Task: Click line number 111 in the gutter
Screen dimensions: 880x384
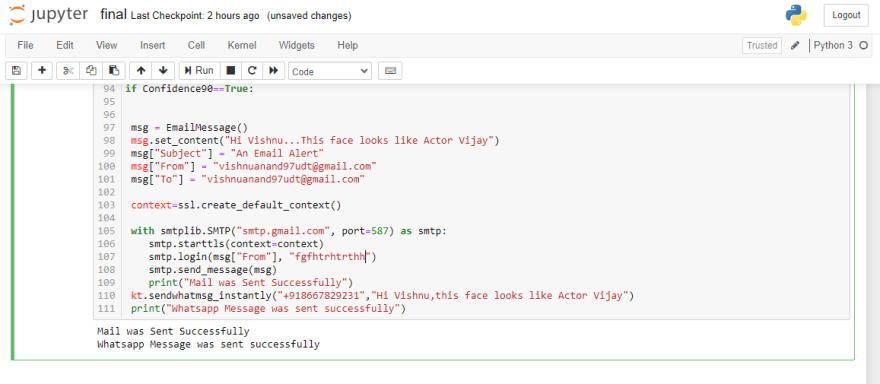Action: coord(107,308)
